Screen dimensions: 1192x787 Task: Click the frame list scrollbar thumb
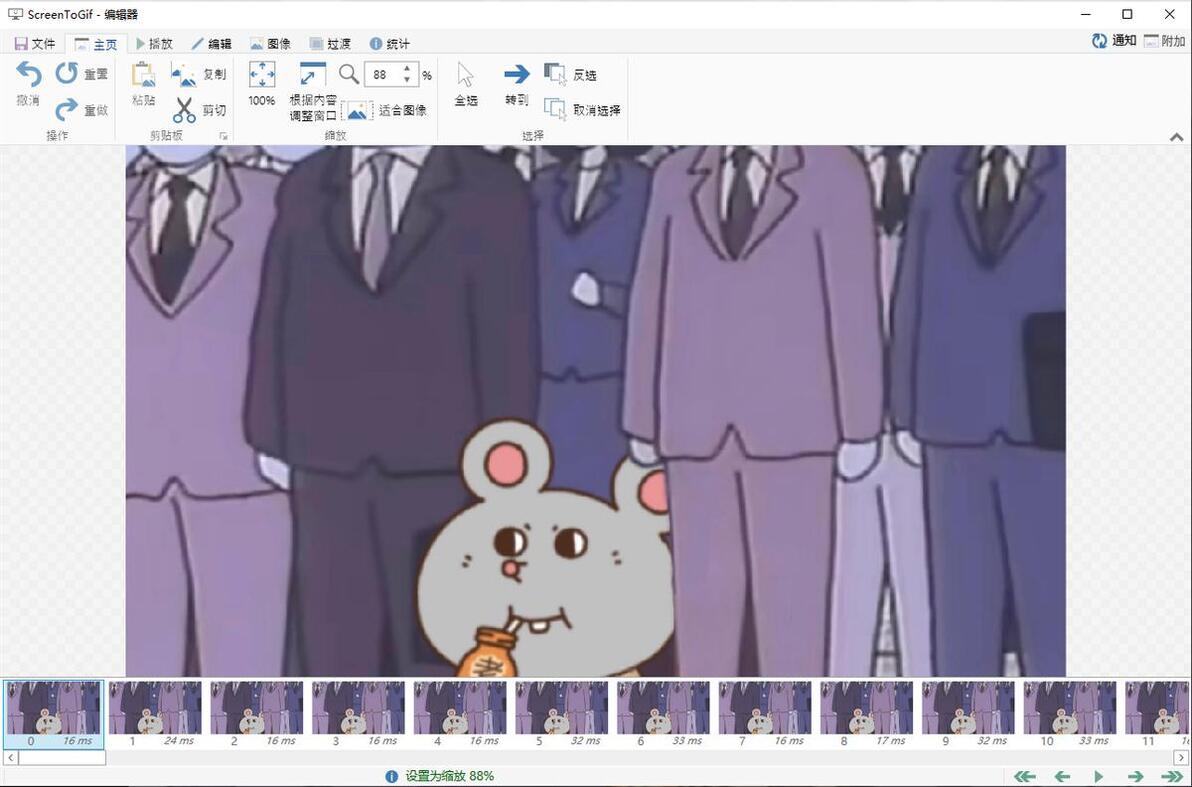click(62, 757)
